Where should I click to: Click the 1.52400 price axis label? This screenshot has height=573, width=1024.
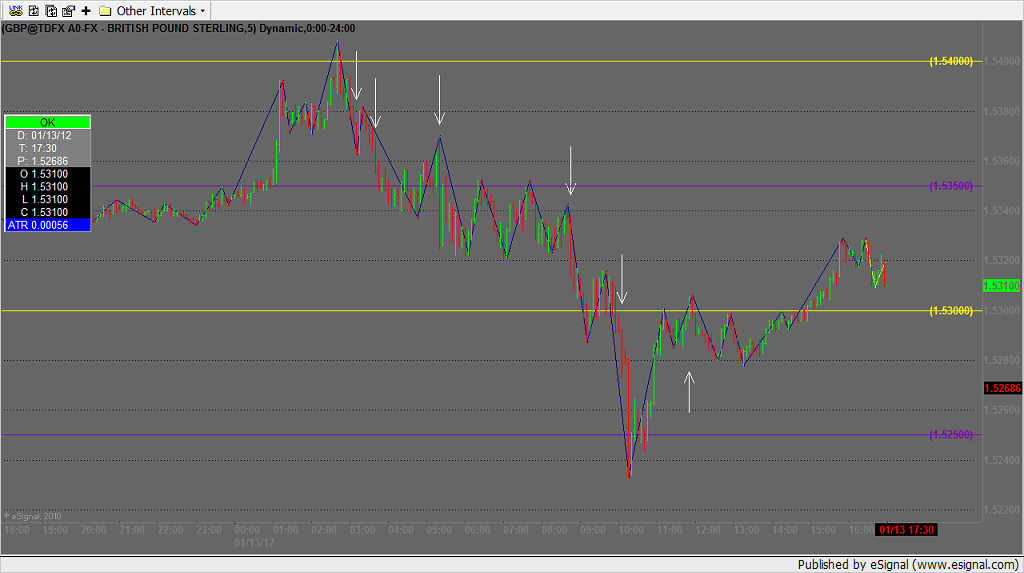1001,460
